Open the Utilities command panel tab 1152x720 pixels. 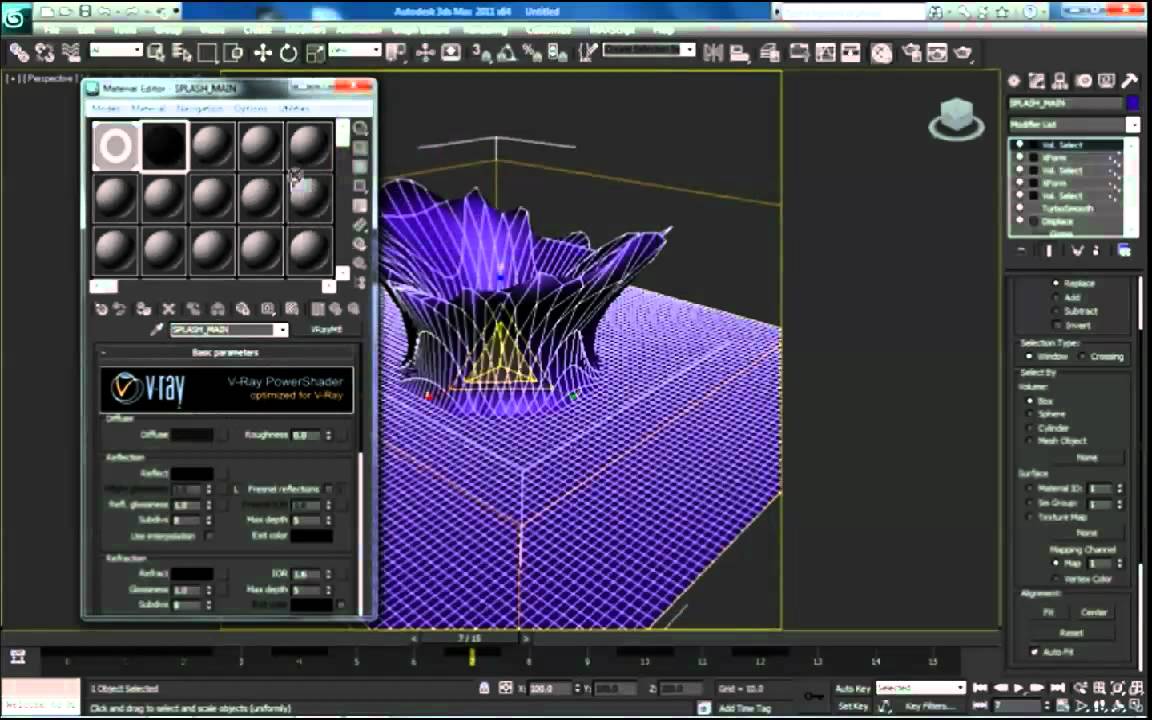[x=1129, y=81]
